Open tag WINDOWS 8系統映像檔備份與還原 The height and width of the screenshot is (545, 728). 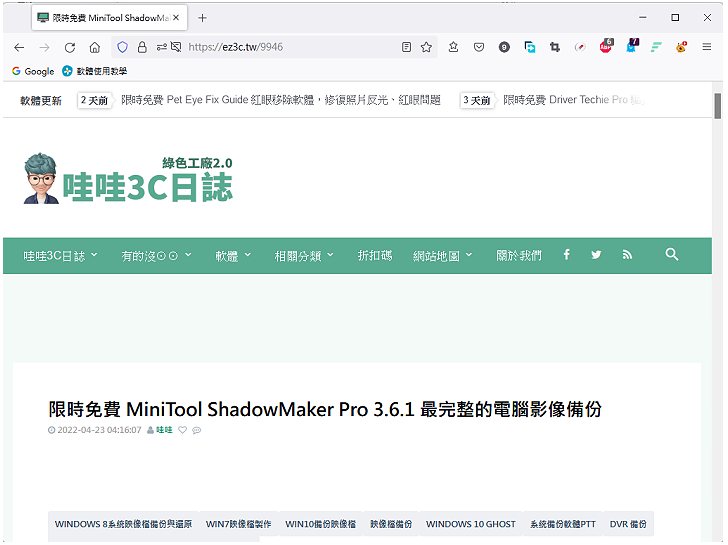coord(123,524)
